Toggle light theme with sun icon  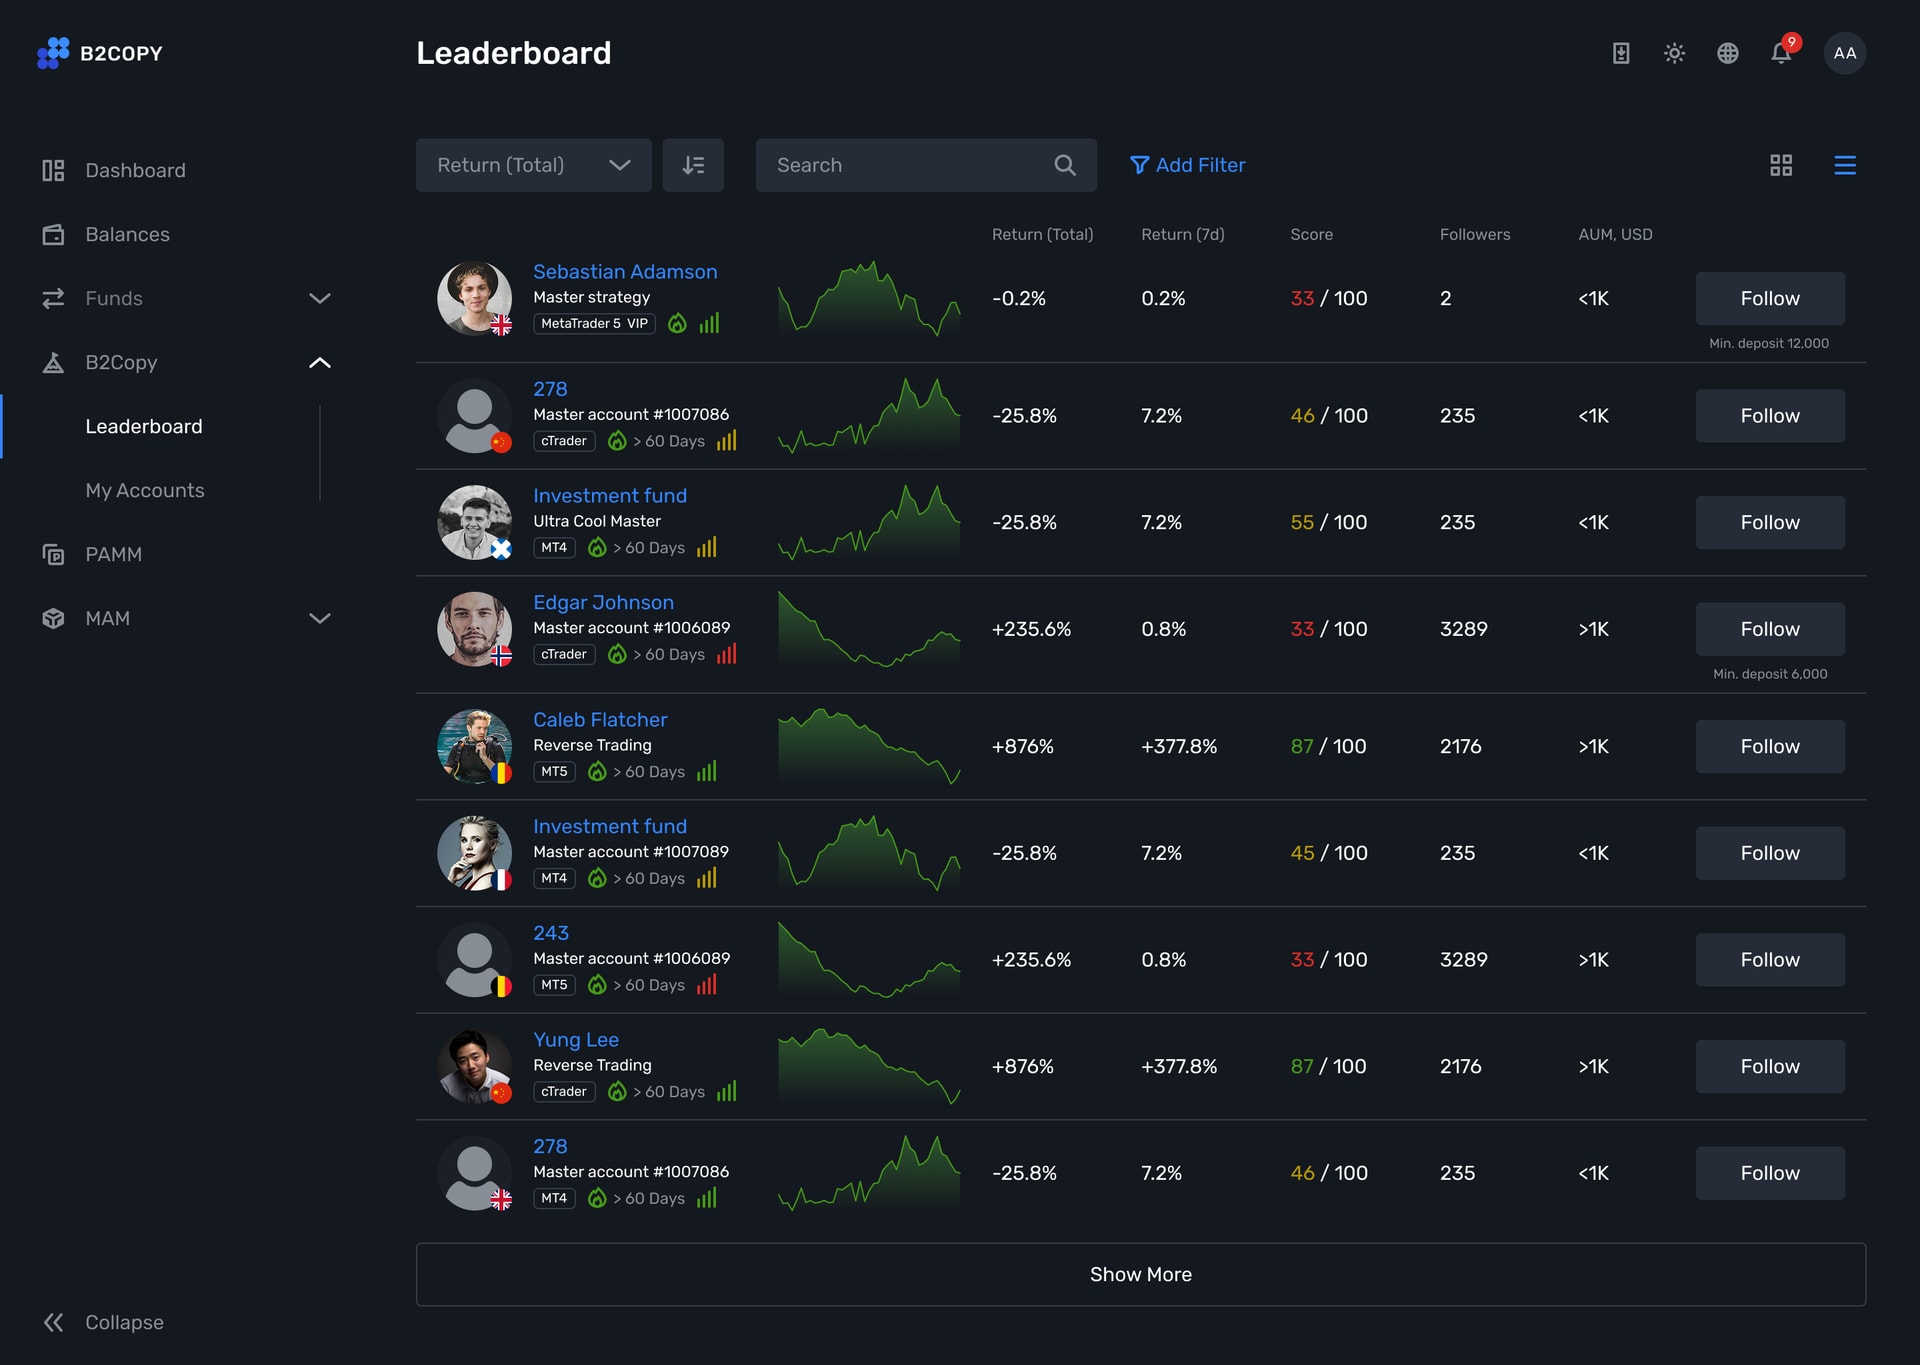pos(1674,53)
